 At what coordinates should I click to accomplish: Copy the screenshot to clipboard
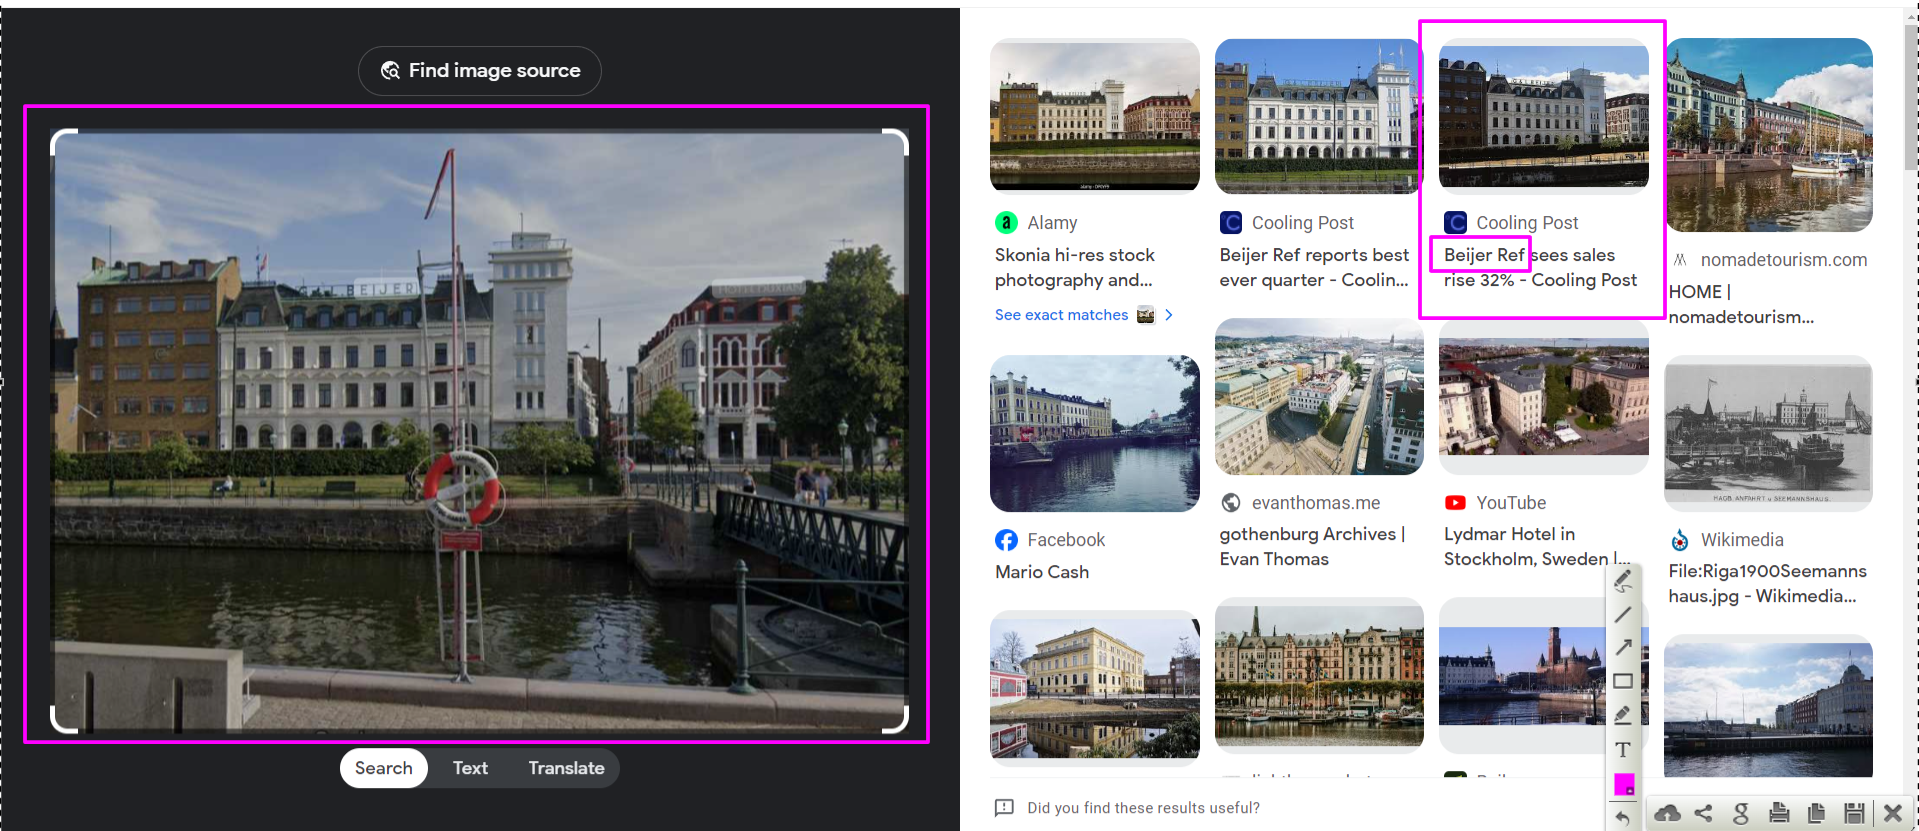[1816, 813]
